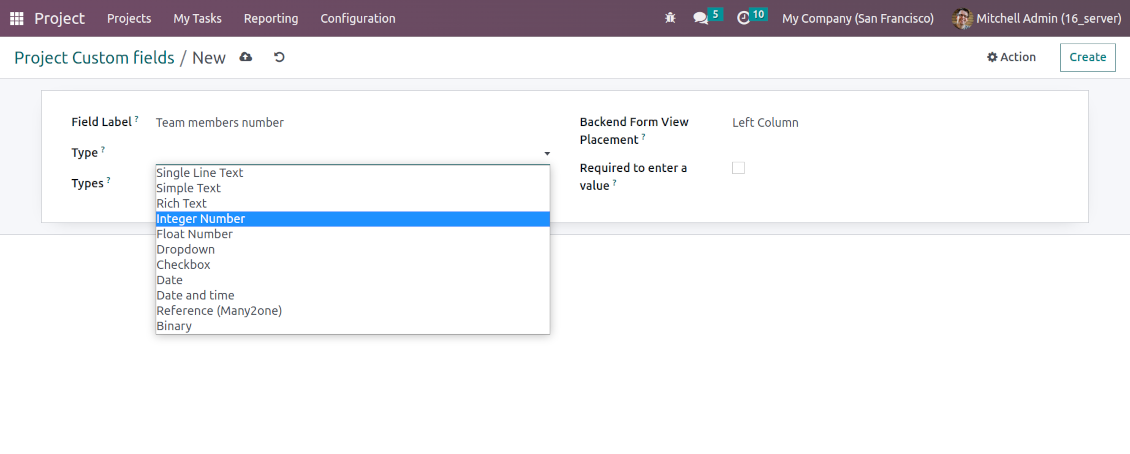Open the Configuration menu
Image resolution: width=1130 pixels, height=454 pixels.
point(358,18)
